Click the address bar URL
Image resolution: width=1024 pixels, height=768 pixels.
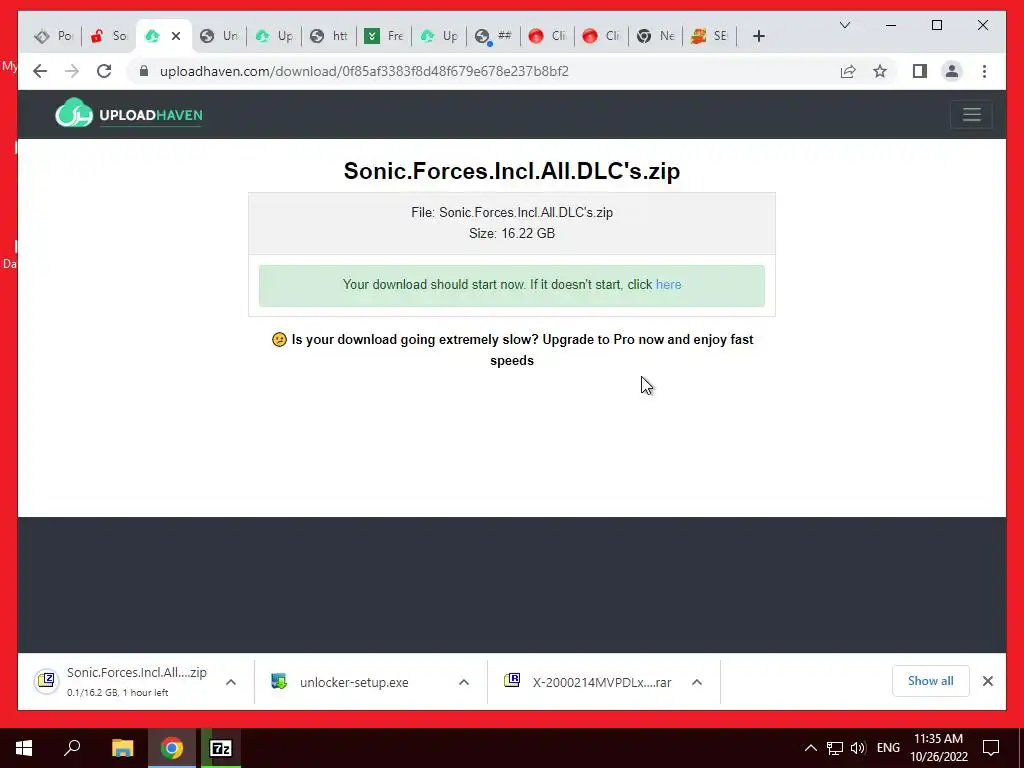(x=364, y=71)
